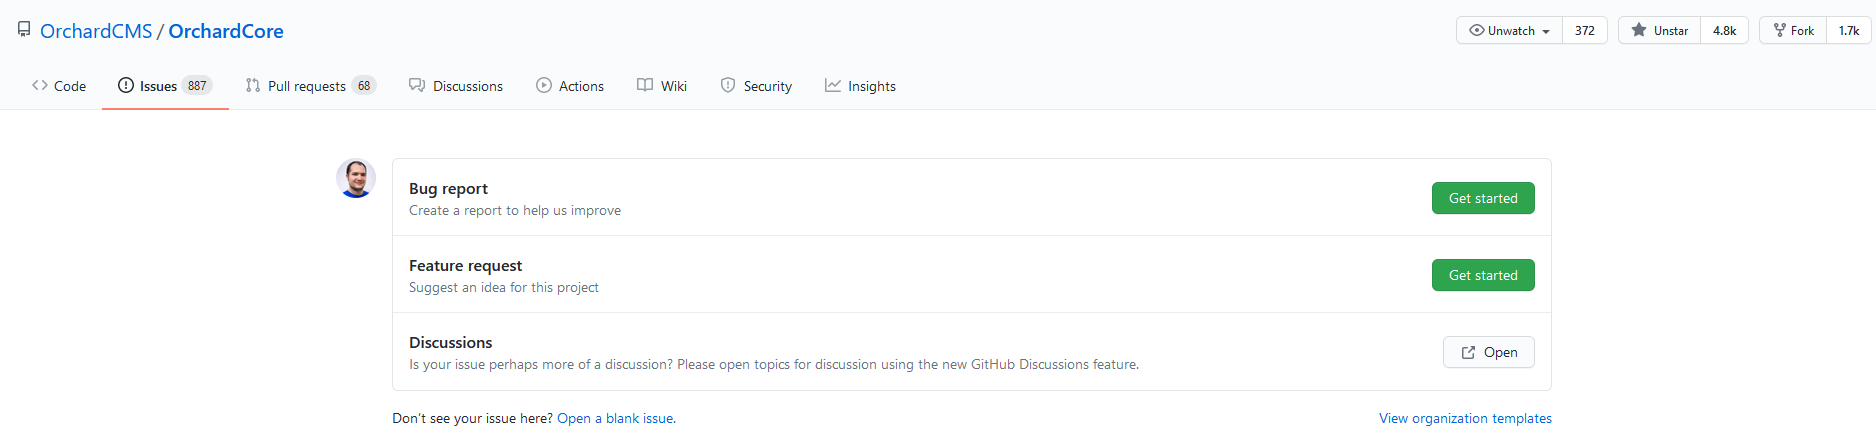The height and width of the screenshot is (447, 1876).
Task: Click the Actions play icon
Action: click(x=544, y=85)
